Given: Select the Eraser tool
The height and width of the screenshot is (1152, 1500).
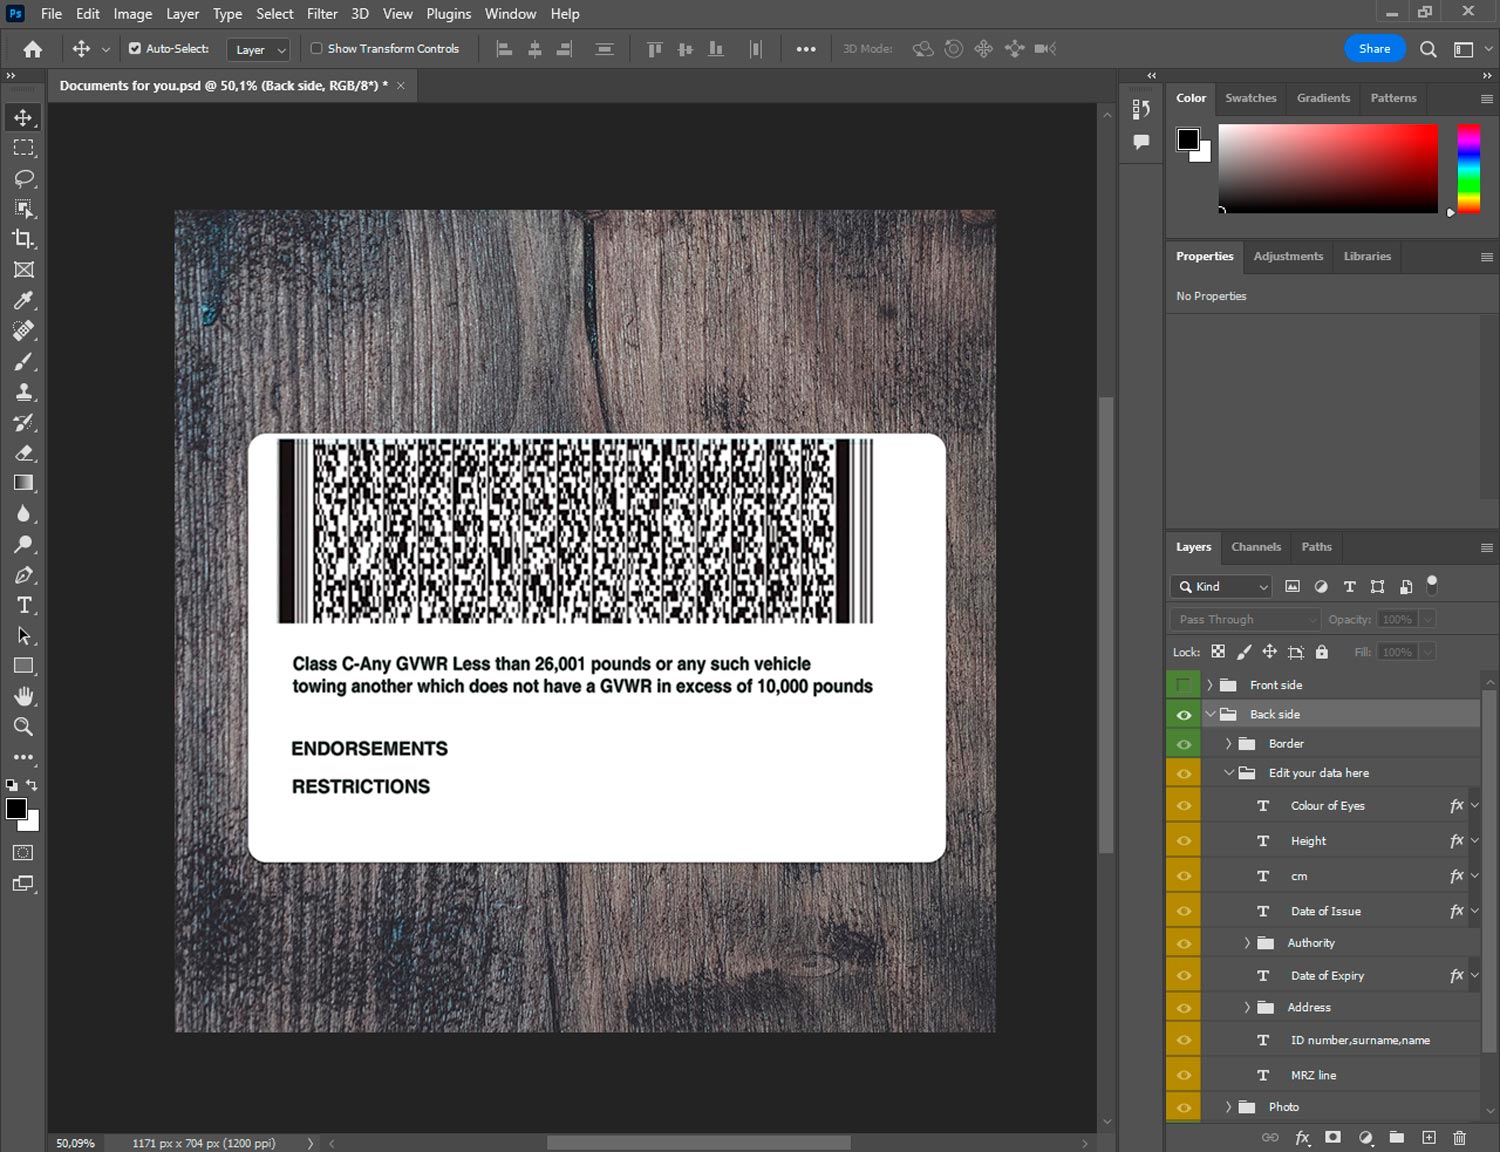Looking at the screenshot, I should (x=24, y=453).
